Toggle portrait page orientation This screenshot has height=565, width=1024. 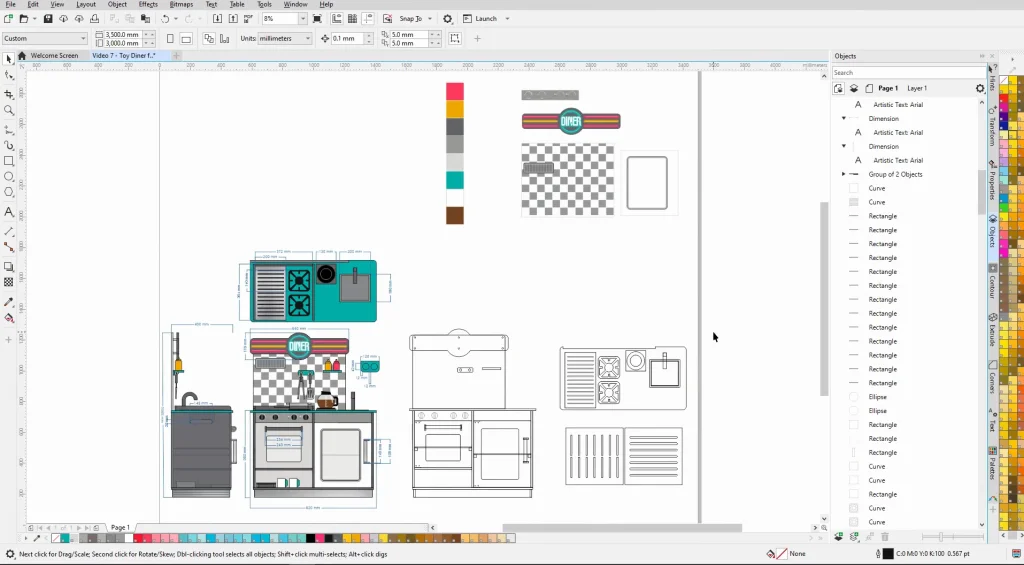170,39
